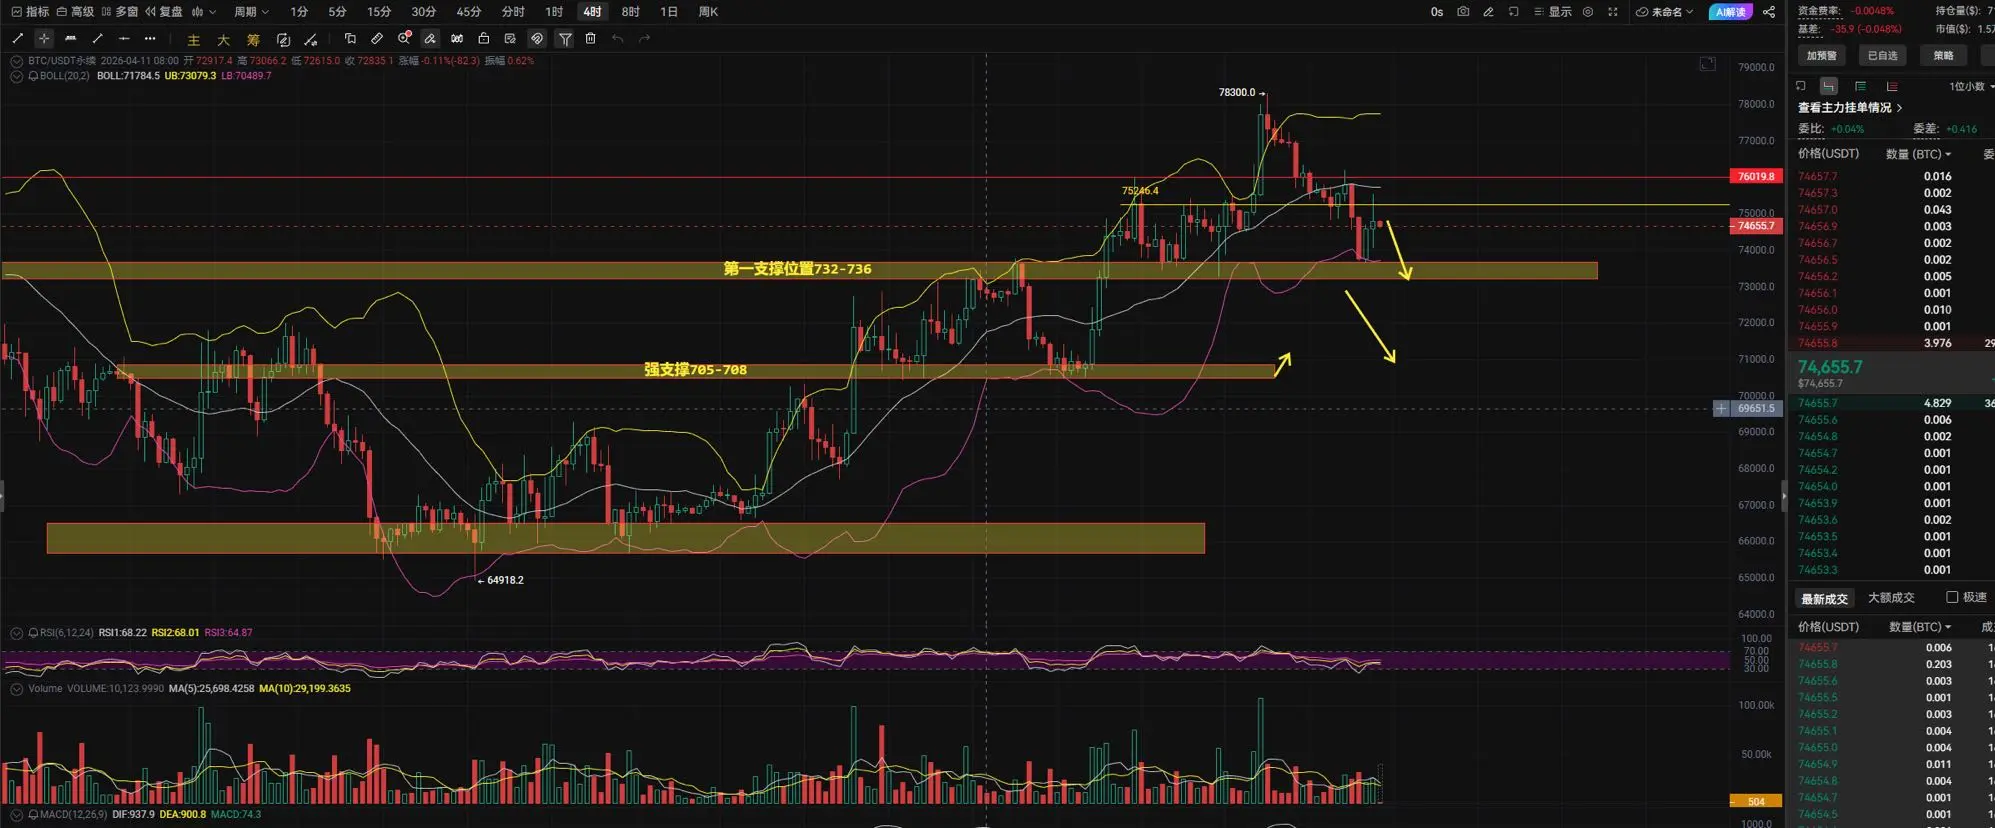Select the trend line drawing tool
The width and height of the screenshot is (1995, 828).
coord(17,39)
